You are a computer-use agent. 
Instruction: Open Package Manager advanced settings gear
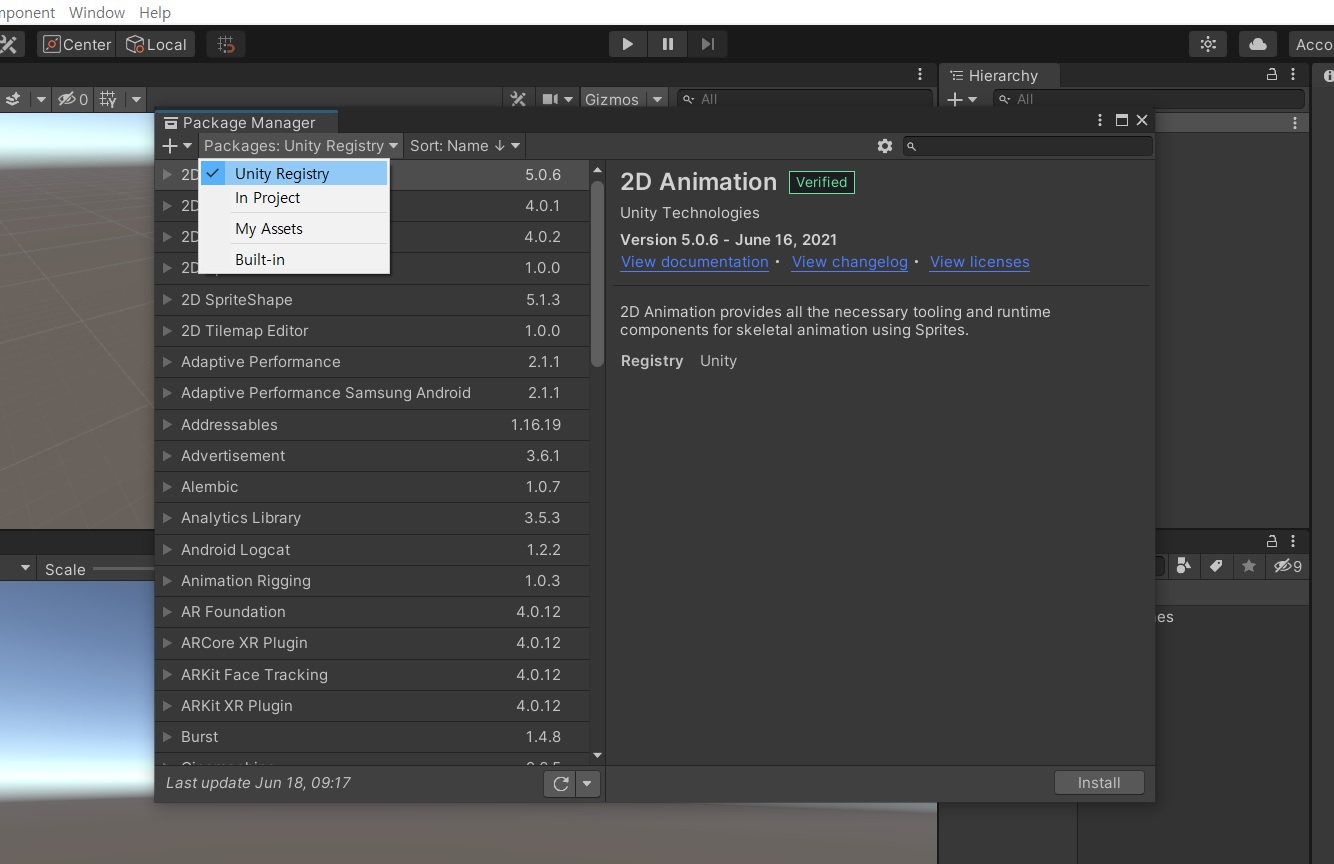coord(885,146)
